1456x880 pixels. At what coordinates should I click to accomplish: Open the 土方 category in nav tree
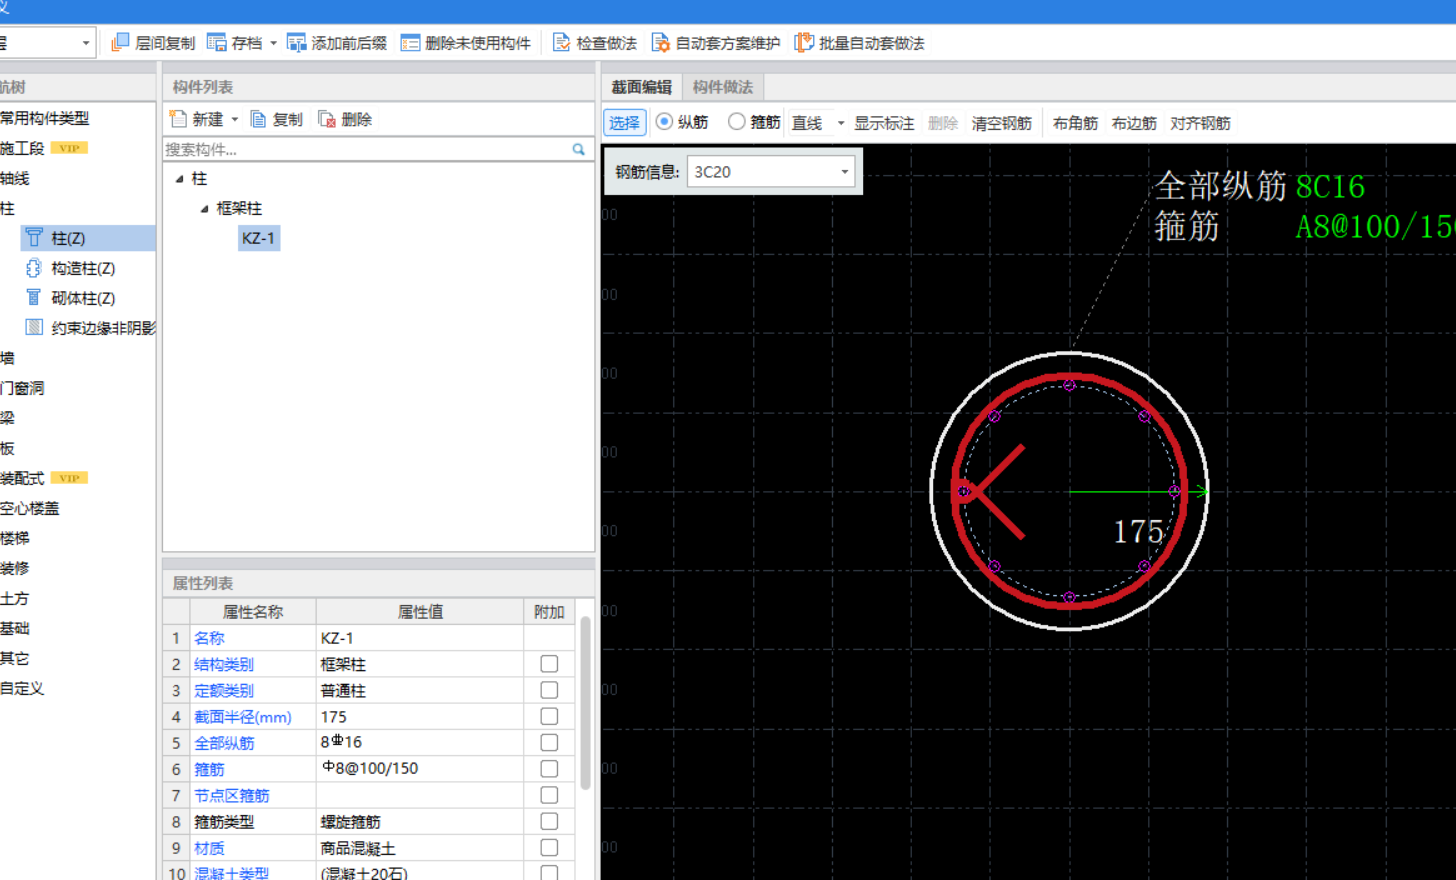15,598
